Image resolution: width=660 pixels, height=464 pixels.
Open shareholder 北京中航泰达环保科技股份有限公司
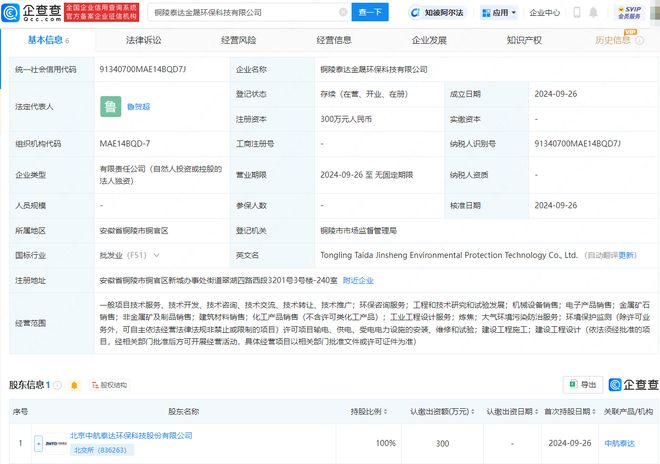131,435
